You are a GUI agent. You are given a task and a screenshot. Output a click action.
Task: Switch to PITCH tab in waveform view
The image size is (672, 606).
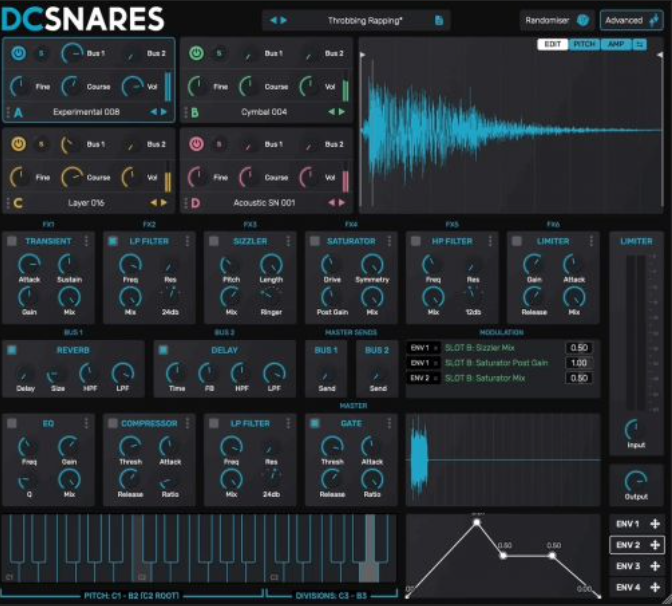point(584,44)
